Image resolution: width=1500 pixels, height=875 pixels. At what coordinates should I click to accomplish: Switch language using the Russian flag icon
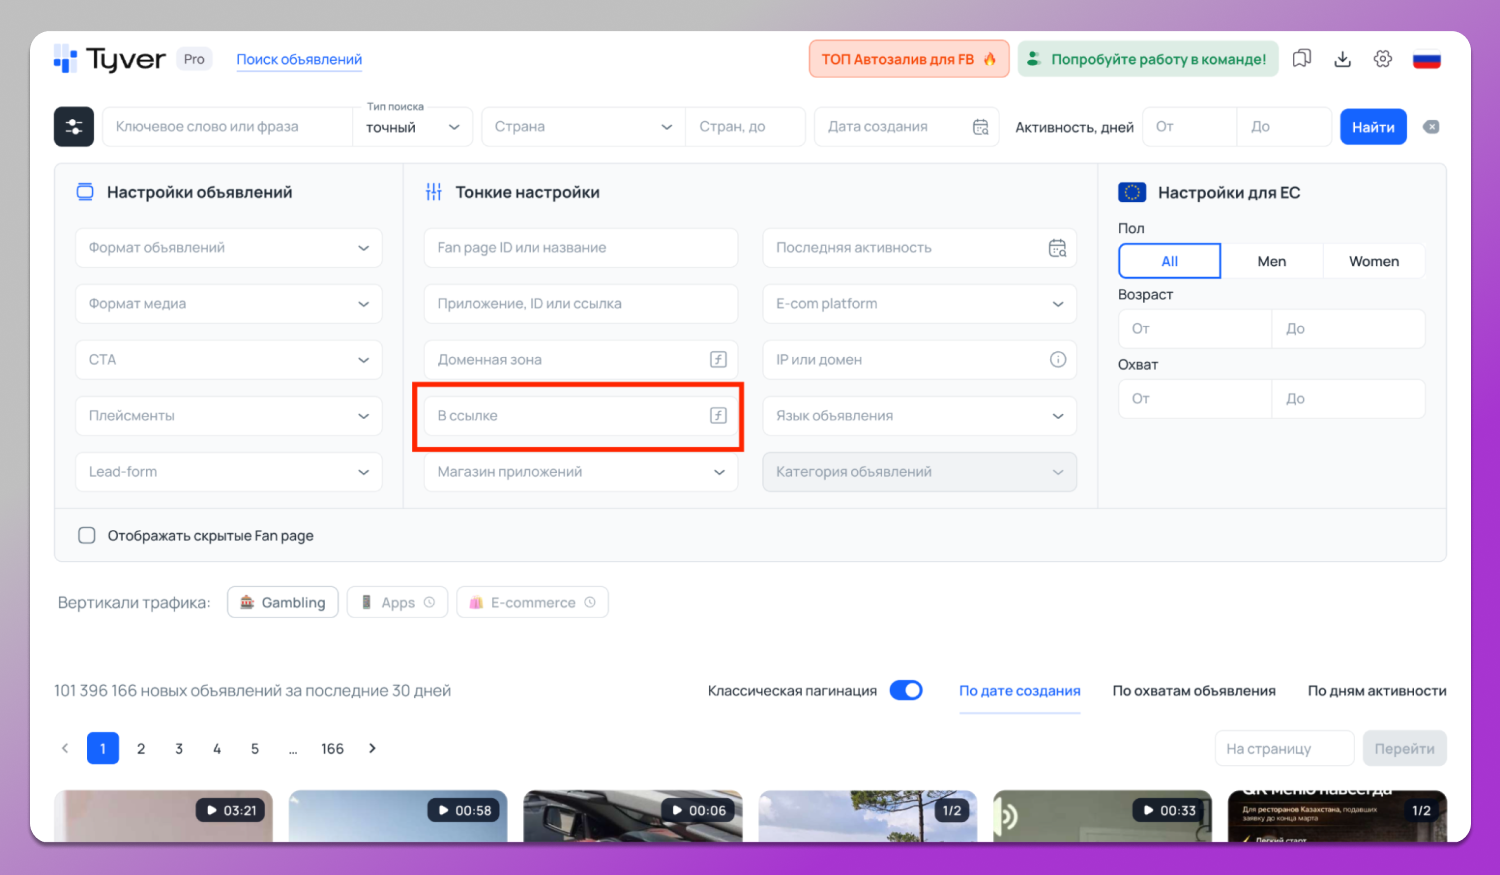[x=1427, y=58]
